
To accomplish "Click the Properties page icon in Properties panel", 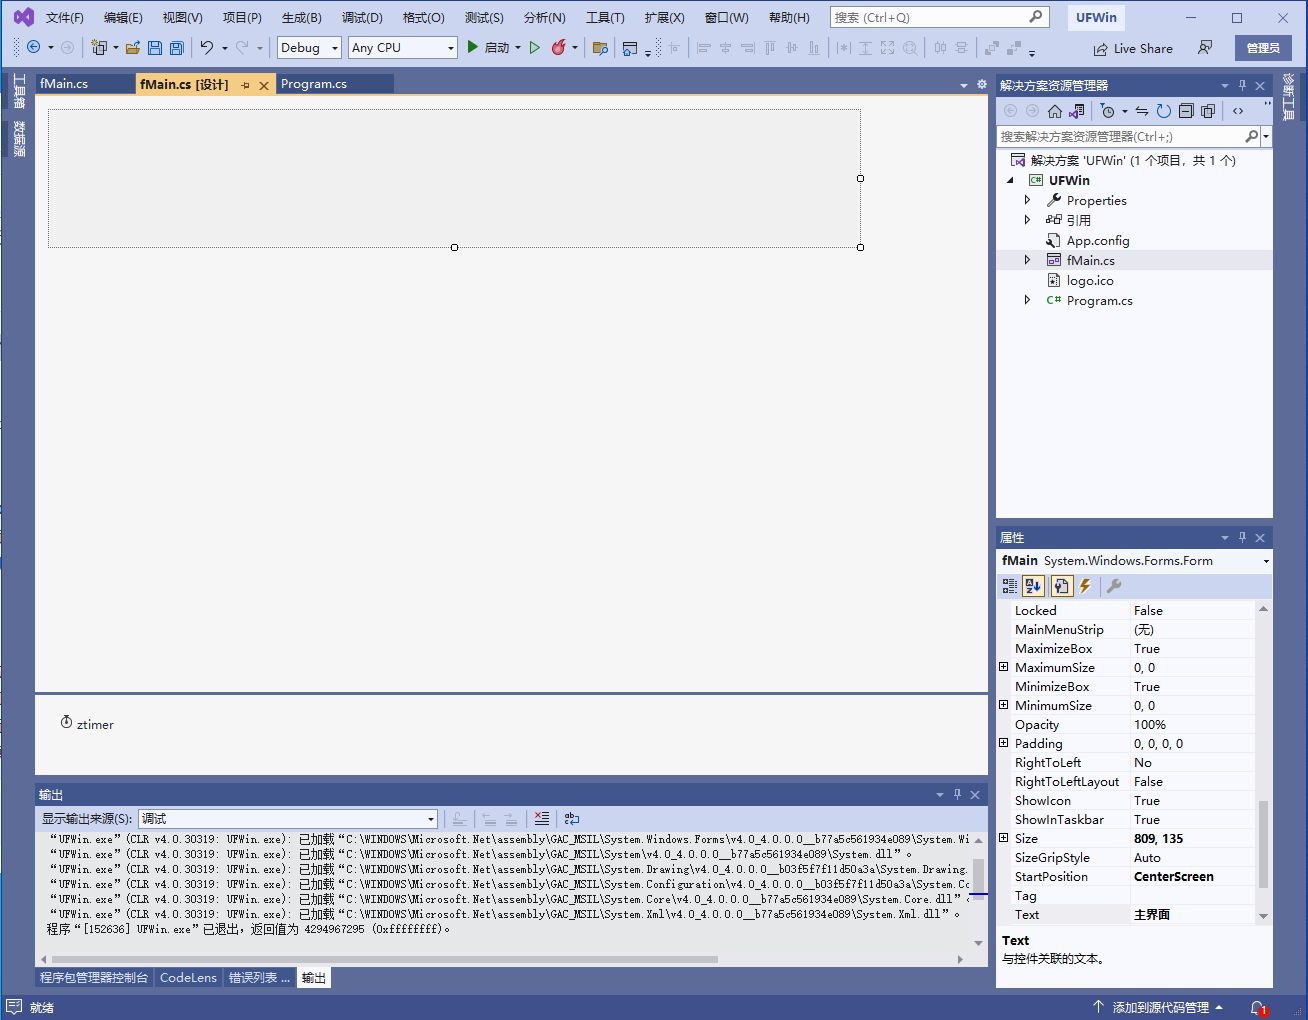I will (1061, 586).
